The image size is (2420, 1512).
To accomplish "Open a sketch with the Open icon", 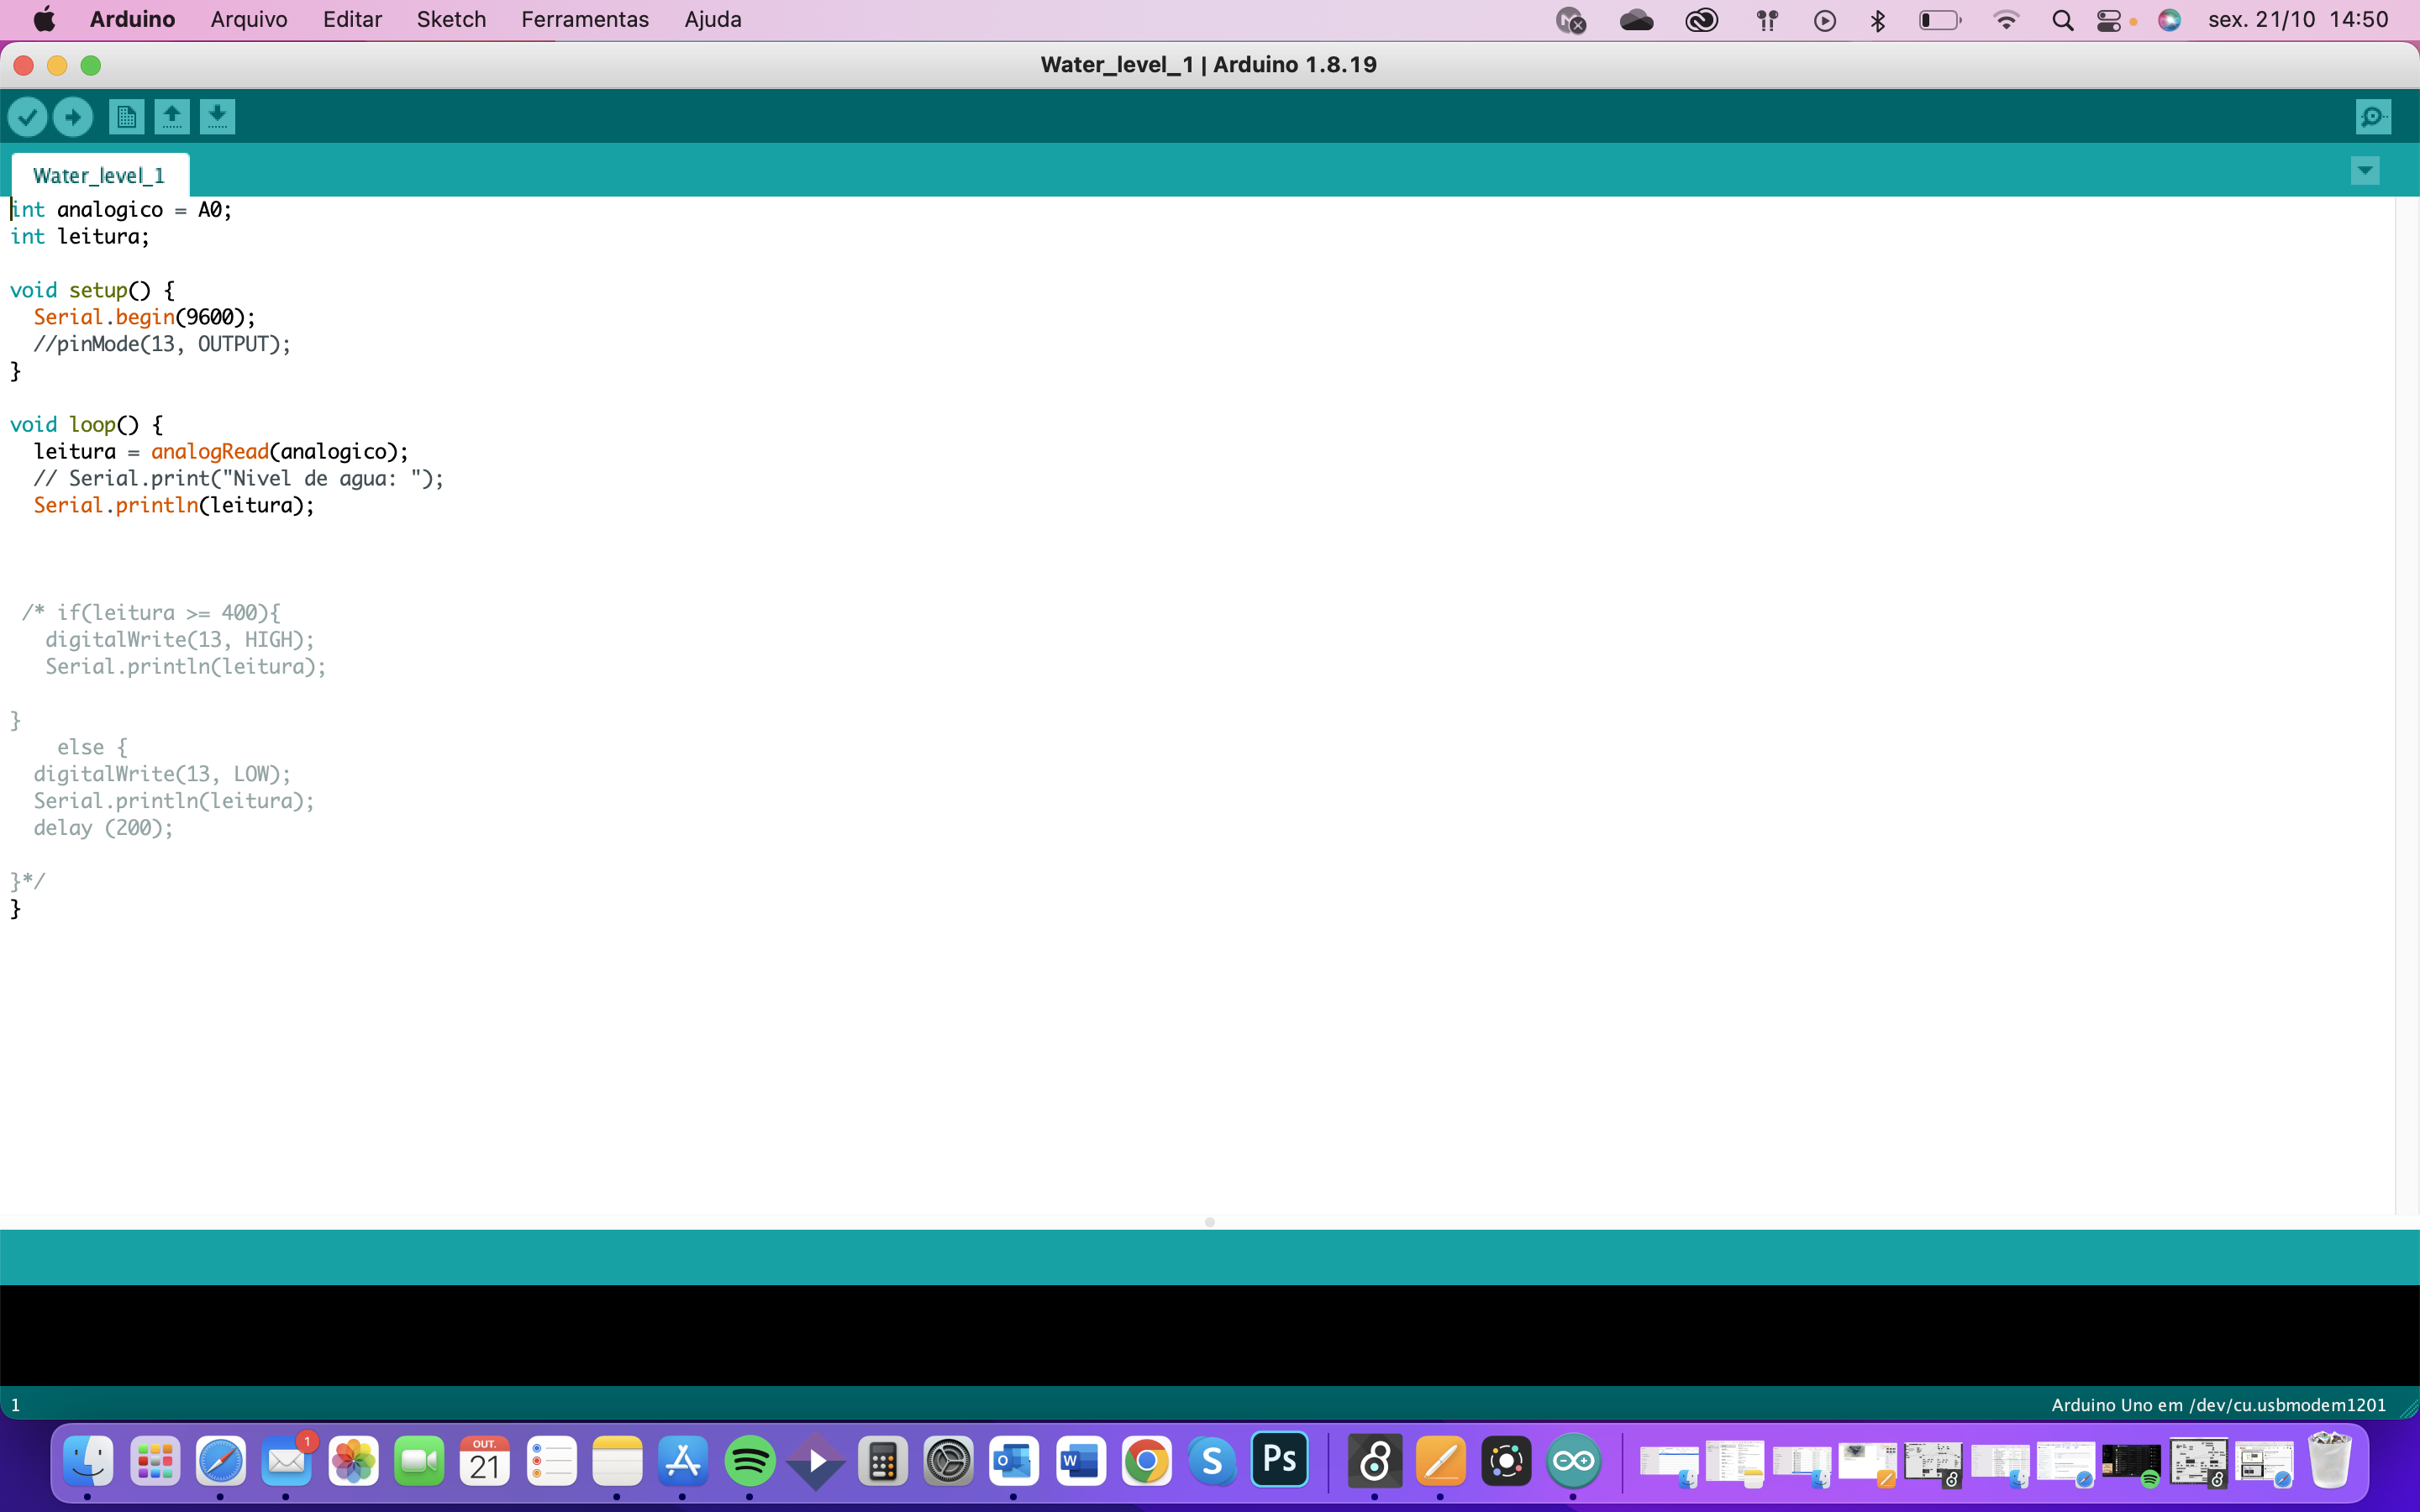I will coord(172,117).
